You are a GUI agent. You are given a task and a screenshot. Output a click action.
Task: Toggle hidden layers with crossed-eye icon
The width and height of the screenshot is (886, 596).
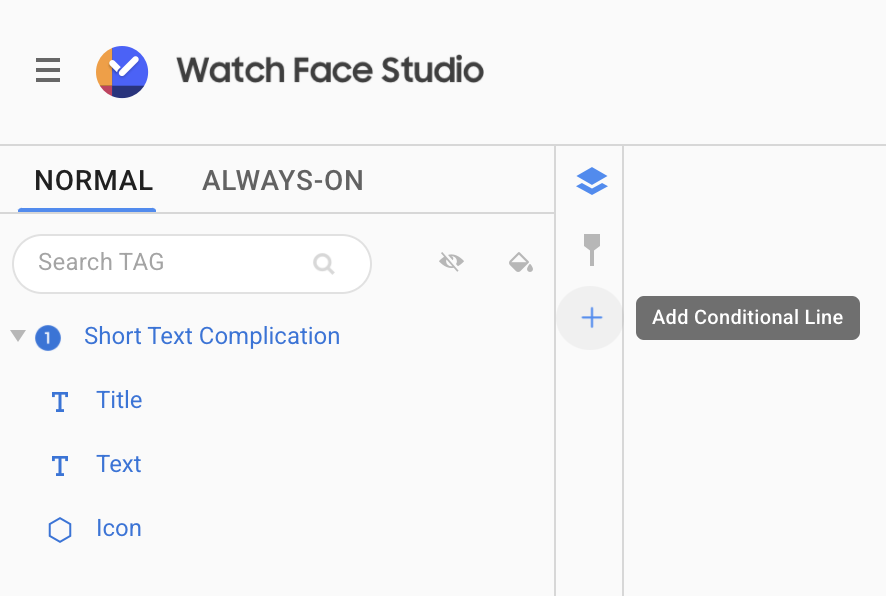[x=451, y=262]
